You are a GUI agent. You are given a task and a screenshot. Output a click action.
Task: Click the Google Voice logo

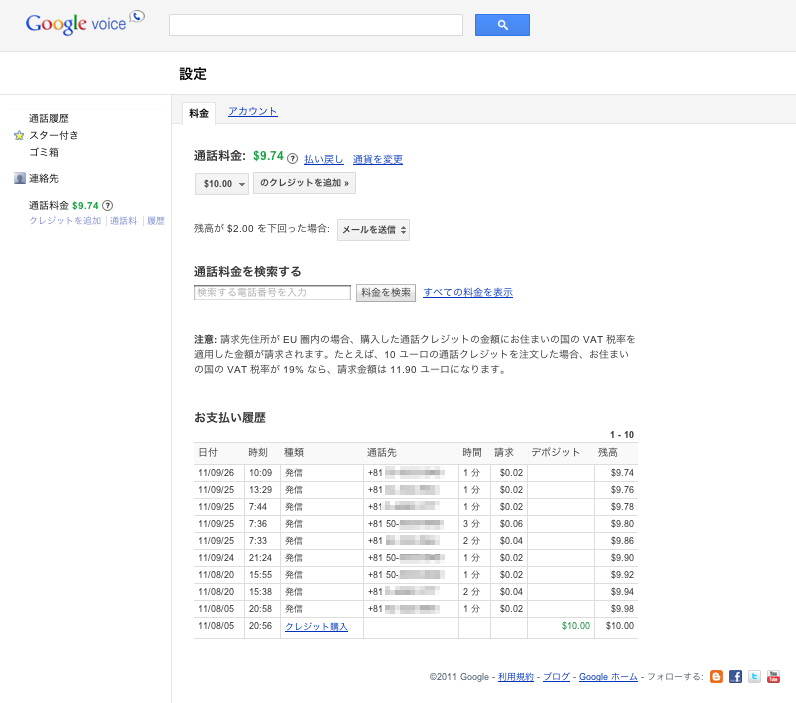pos(84,24)
